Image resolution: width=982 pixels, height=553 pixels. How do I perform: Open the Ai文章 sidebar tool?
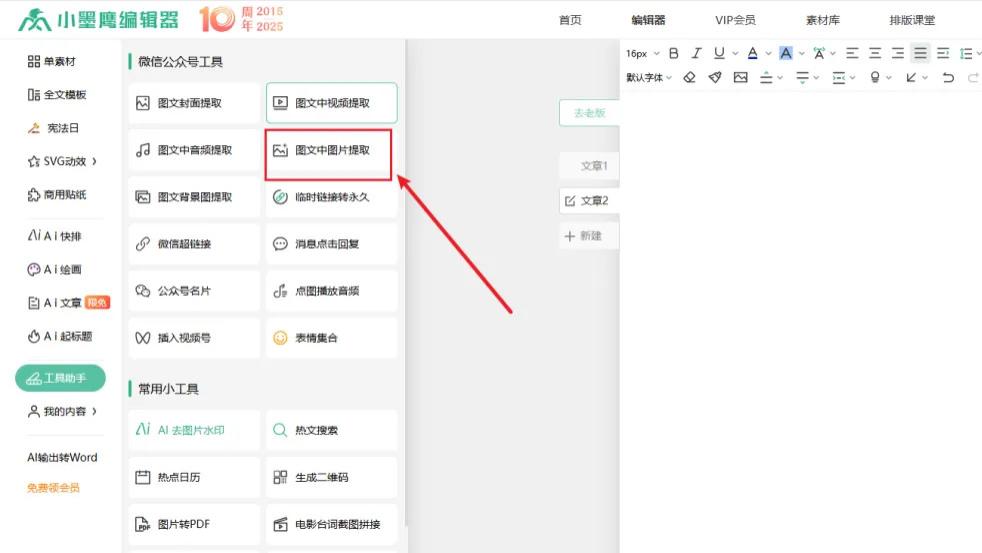pyautogui.click(x=68, y=303)
